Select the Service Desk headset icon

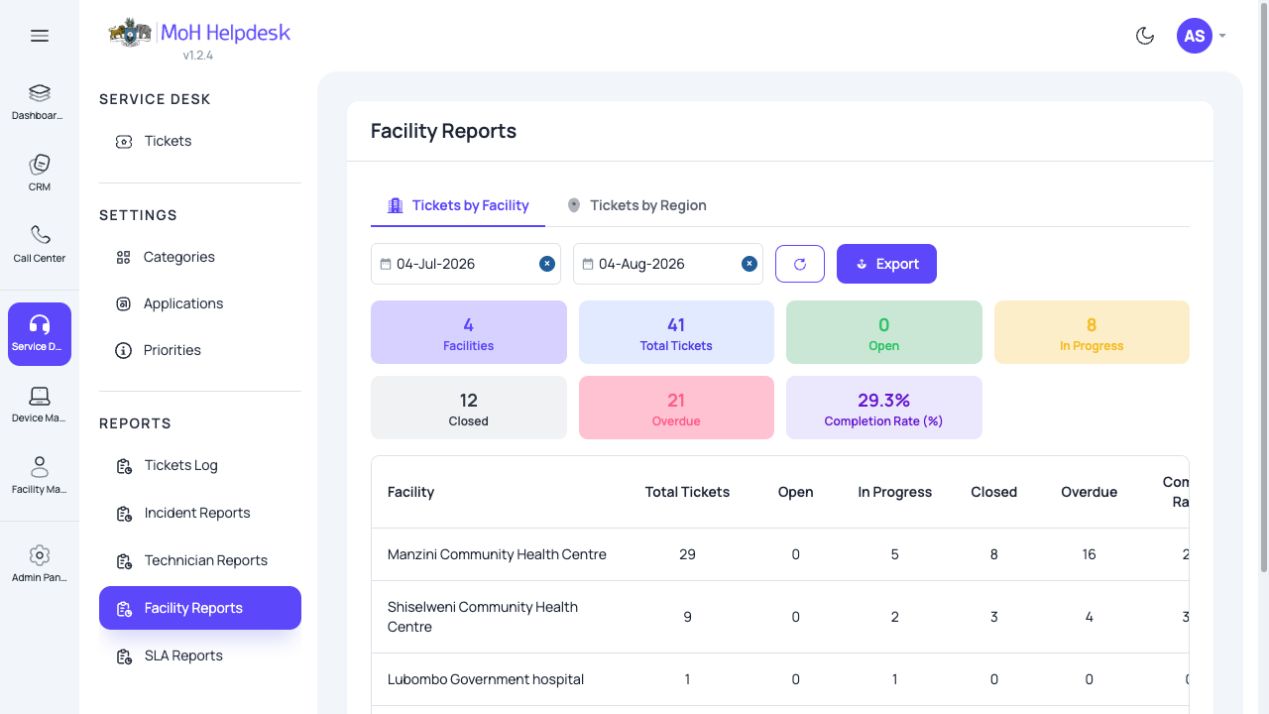[39, 334]
